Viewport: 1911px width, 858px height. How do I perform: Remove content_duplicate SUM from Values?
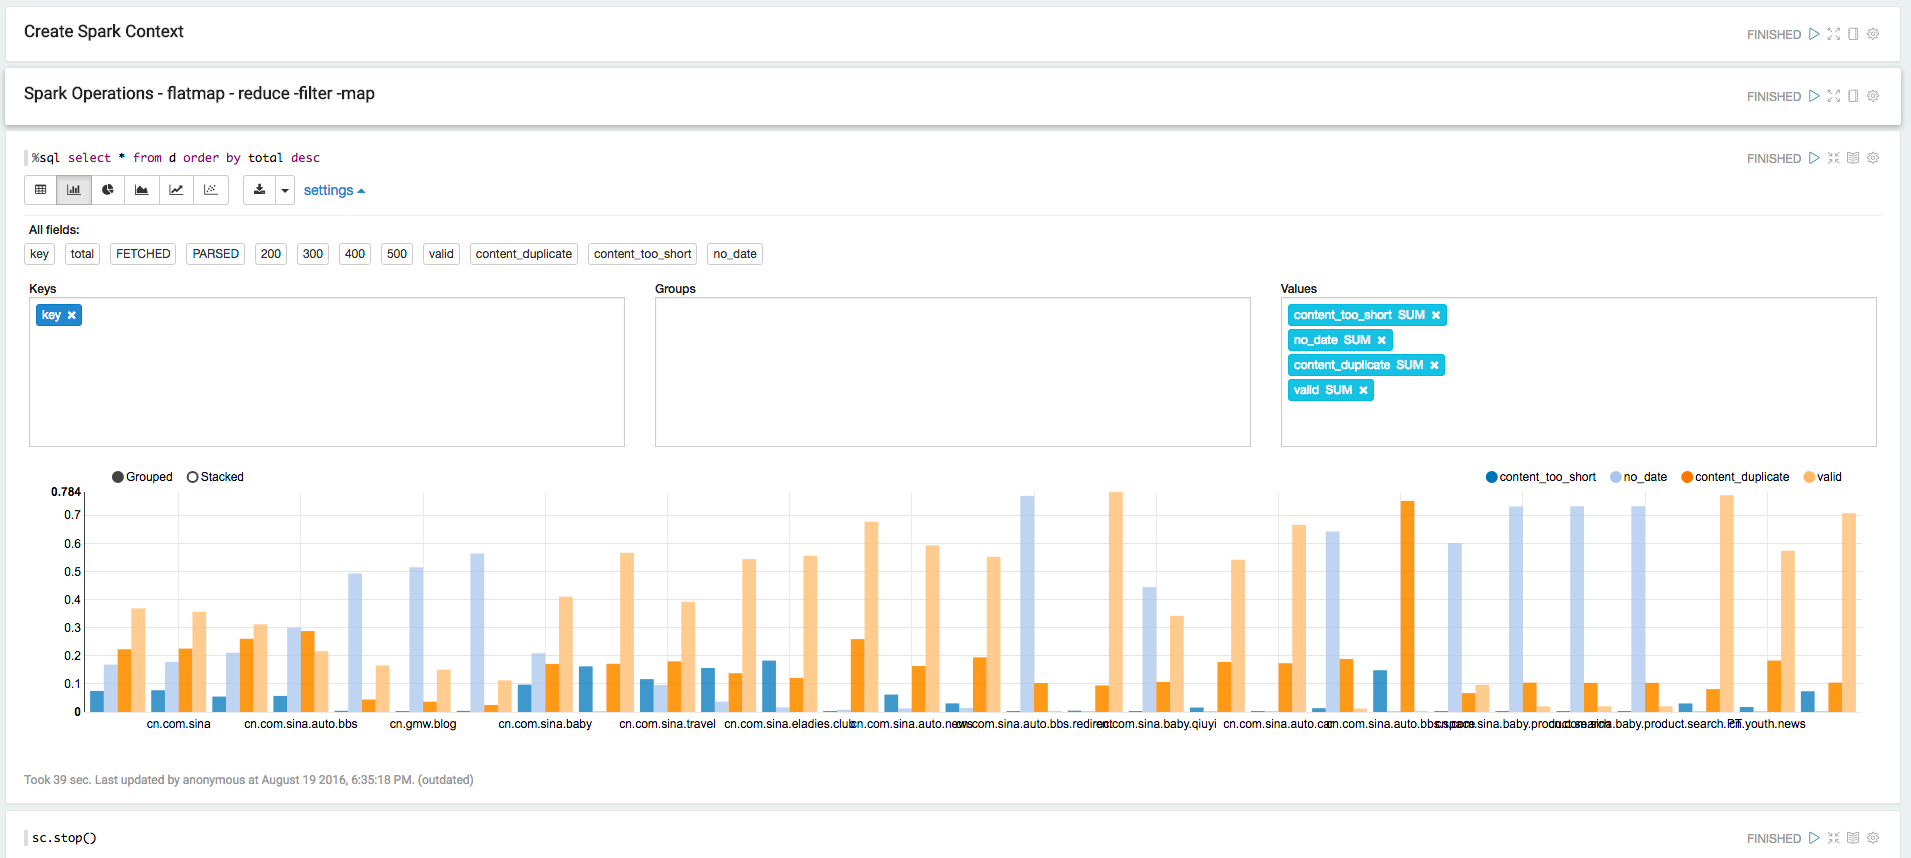pos(1434,365)
